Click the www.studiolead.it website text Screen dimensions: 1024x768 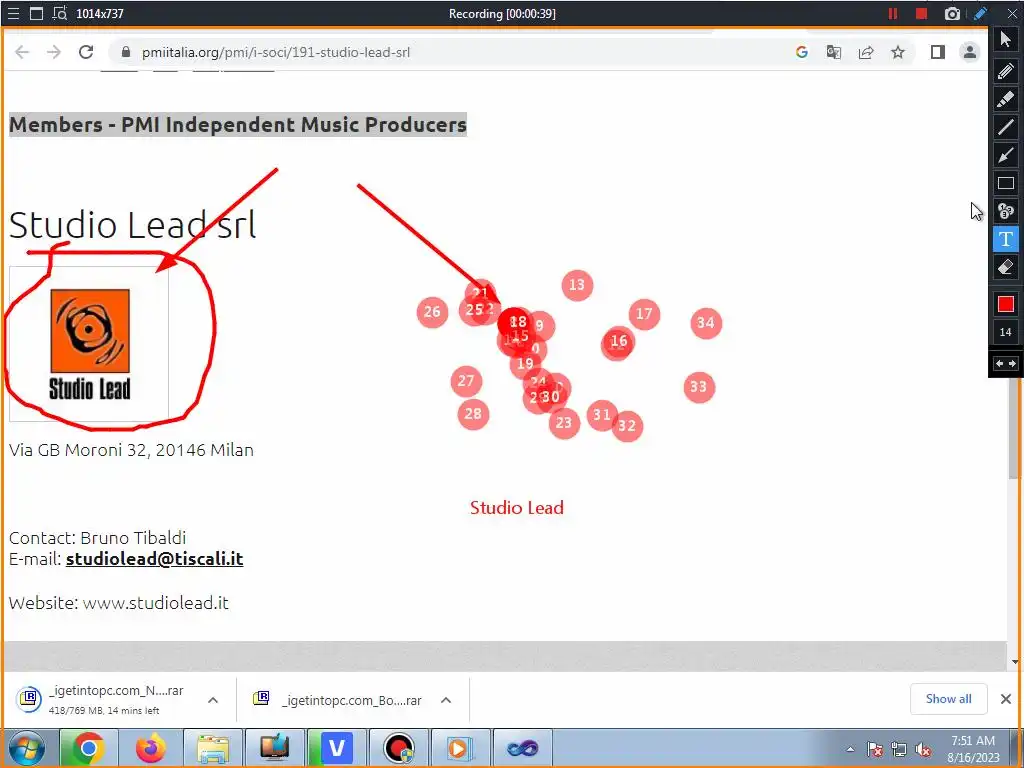click(155, 603)
